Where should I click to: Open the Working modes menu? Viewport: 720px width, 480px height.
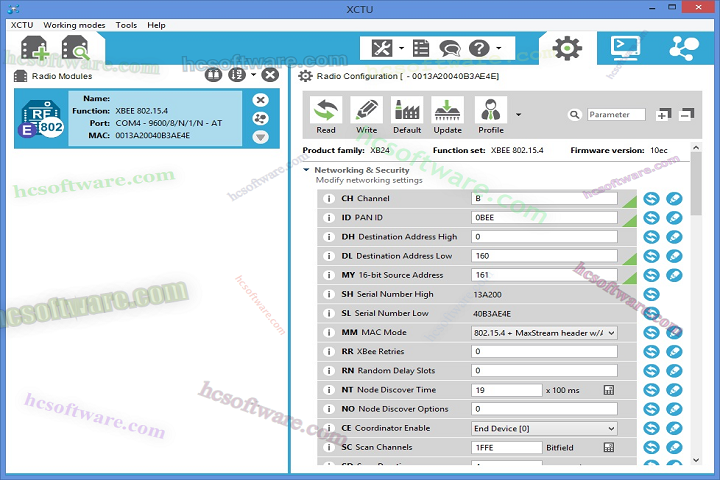[x=74, y=25]
